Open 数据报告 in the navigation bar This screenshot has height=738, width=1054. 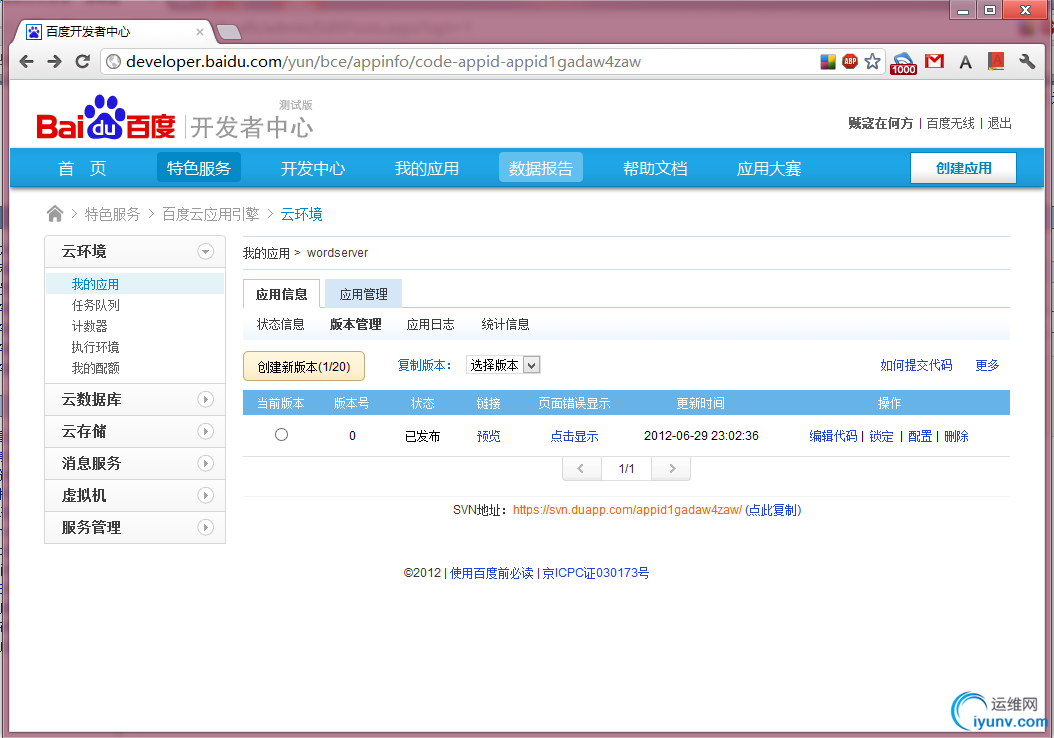[x=540, y=168]
